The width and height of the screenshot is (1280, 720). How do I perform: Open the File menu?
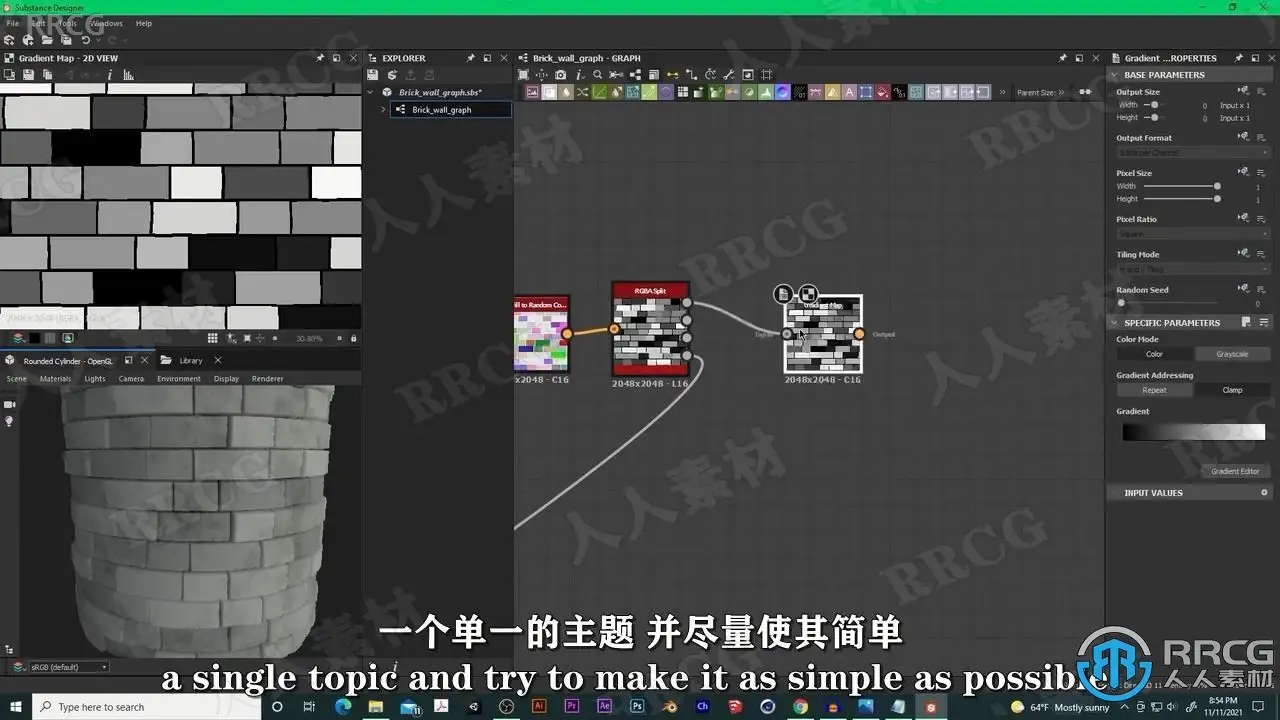13,23
